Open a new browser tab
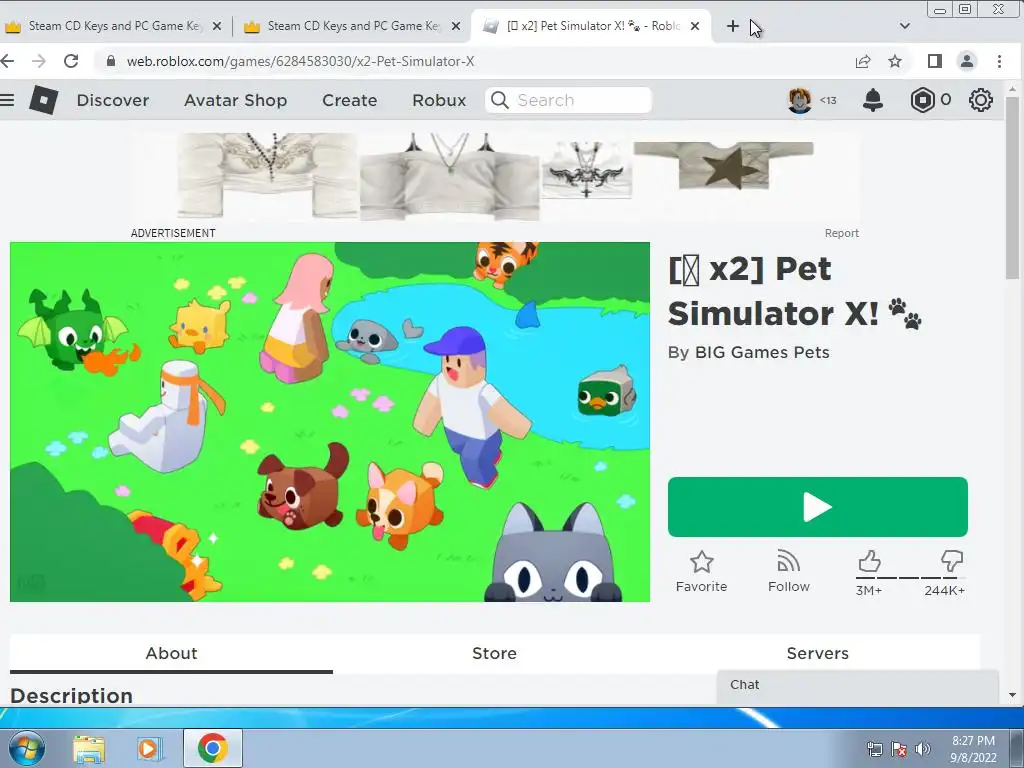Screen dimensions: 1024x768 pos(733,26)
